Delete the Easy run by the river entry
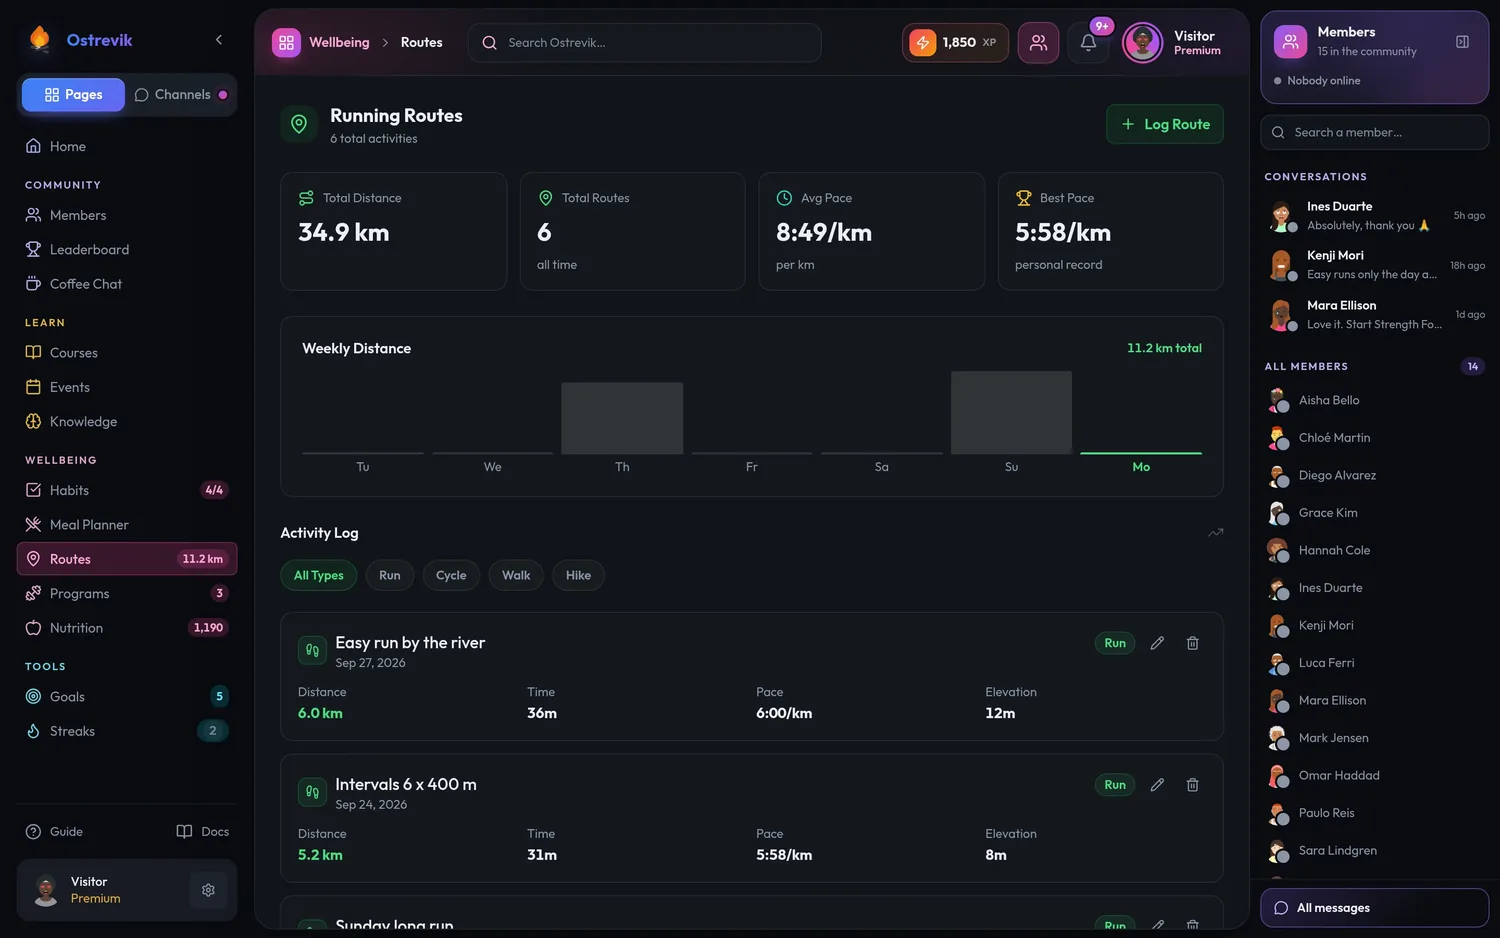Screen dimensions: 1500x938 [x=1192, y=643]
